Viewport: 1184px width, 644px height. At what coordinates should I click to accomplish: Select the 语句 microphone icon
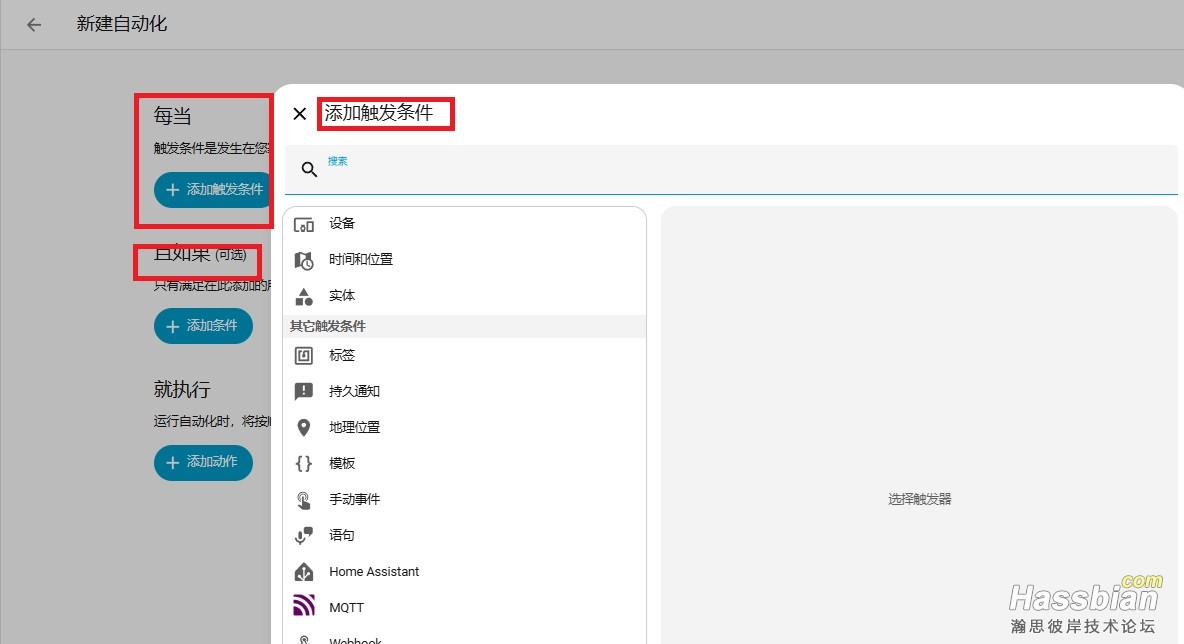(x=304, y=536)
